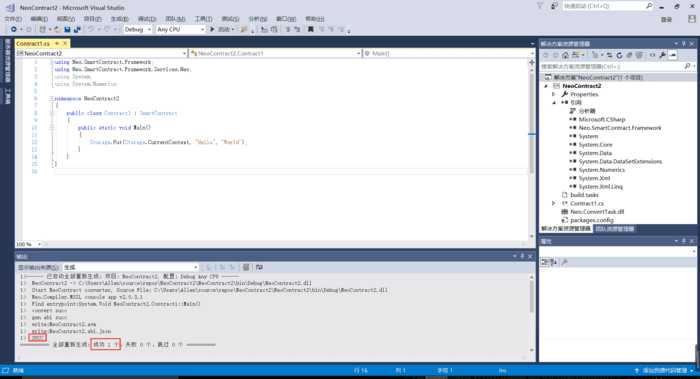Viewport: 700px width, 379px height.
Task: Expand the Properties node in the solution tree
Action: [554, 94]
